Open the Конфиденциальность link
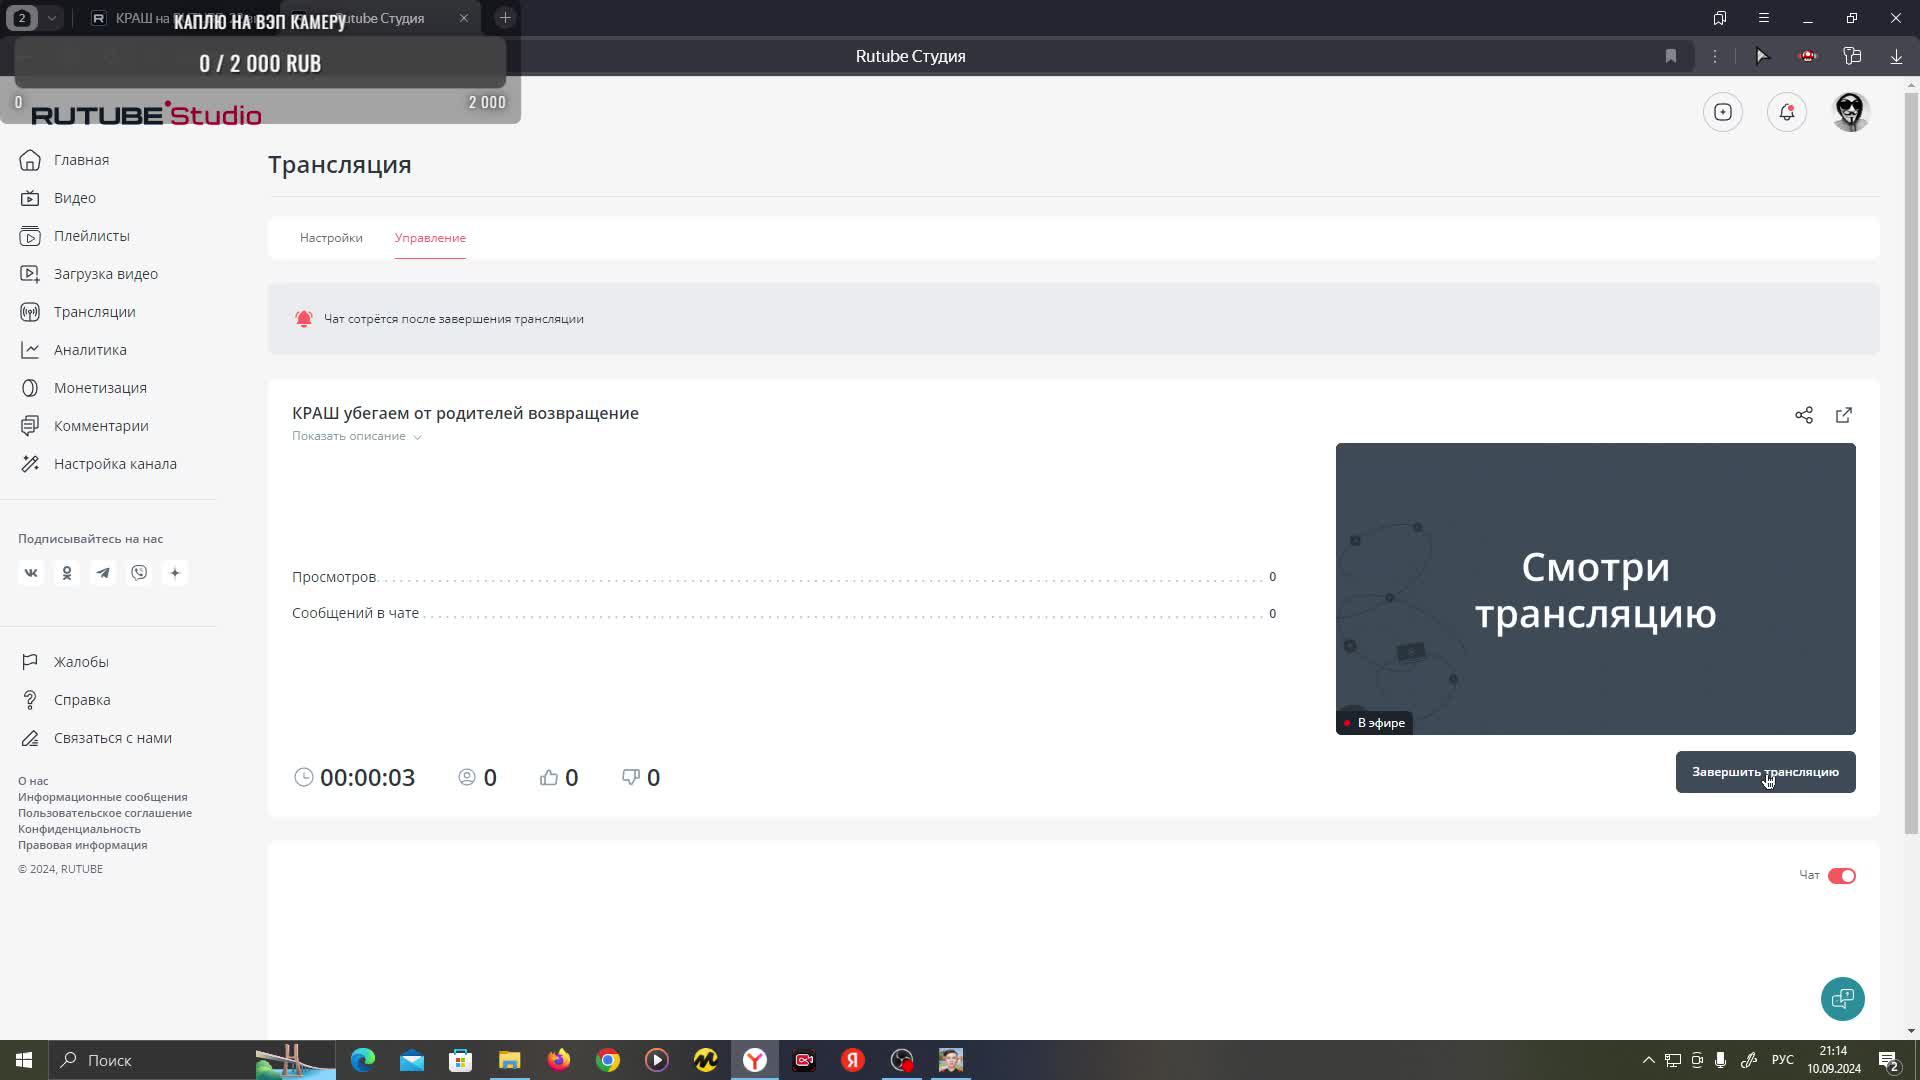 point(79,829)
